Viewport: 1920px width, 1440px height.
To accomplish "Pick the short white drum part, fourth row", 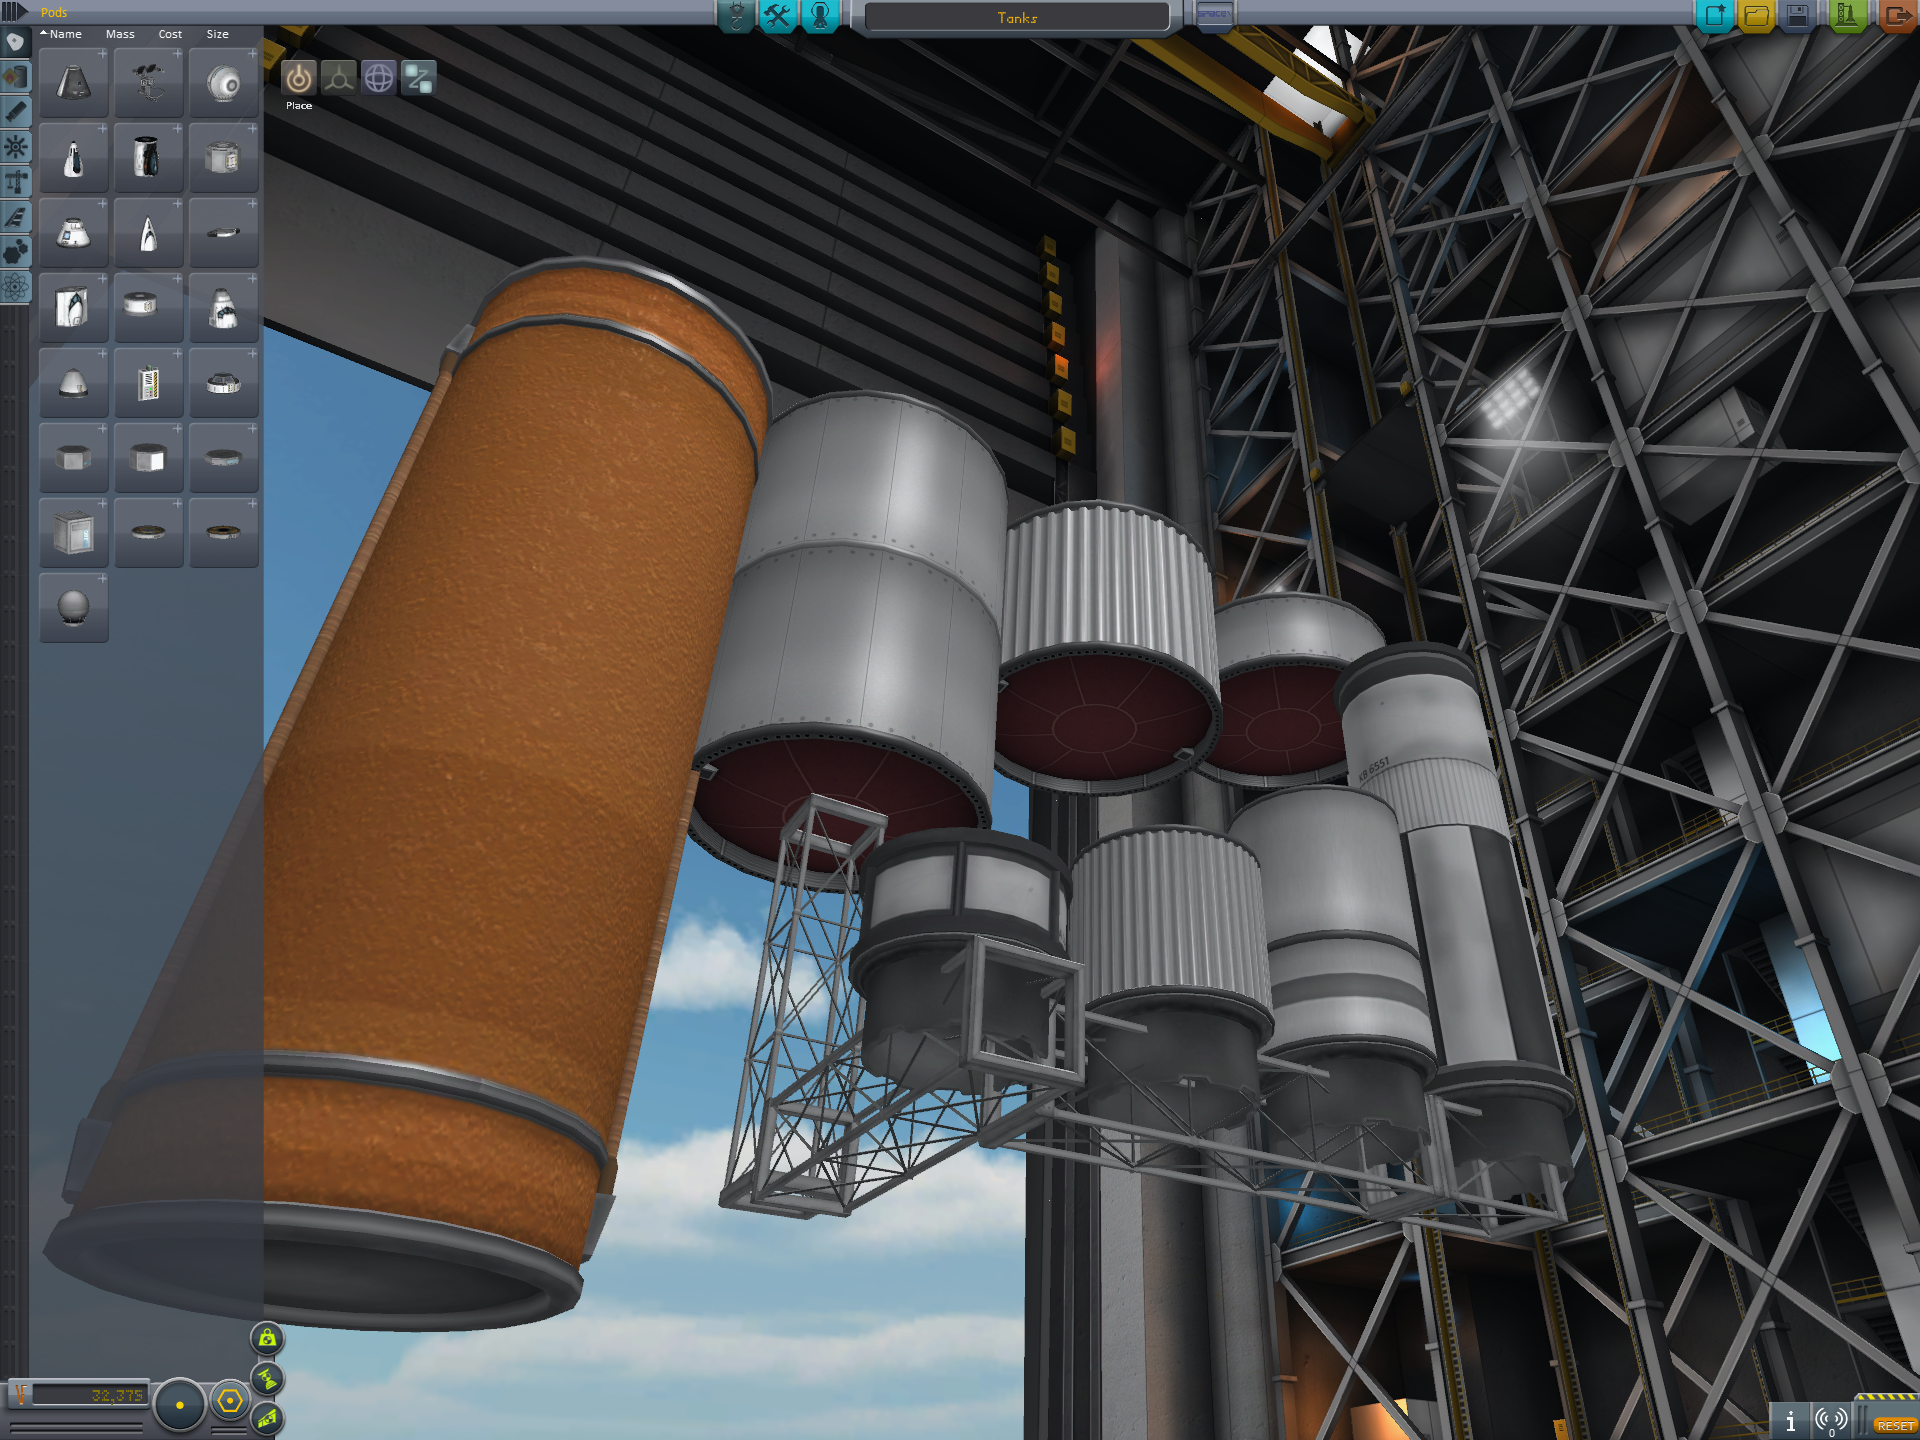I will (149, 308).
